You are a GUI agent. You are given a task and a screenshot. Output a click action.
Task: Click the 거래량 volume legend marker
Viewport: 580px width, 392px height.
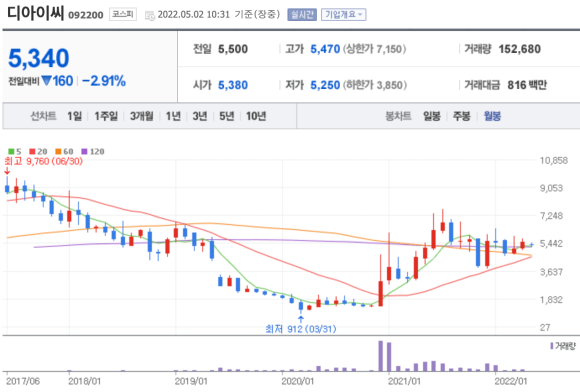[x=552, y=346]
